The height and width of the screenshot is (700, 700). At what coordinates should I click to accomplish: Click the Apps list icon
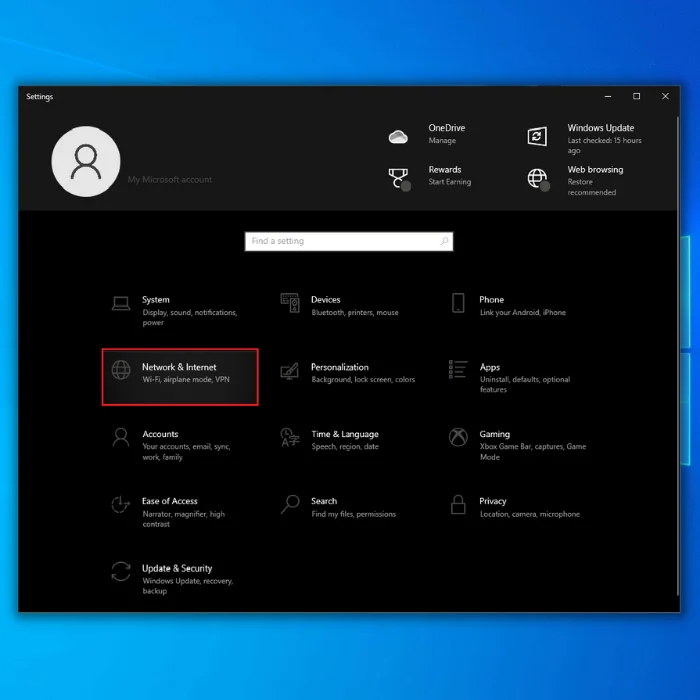click(x=458, y=370)
